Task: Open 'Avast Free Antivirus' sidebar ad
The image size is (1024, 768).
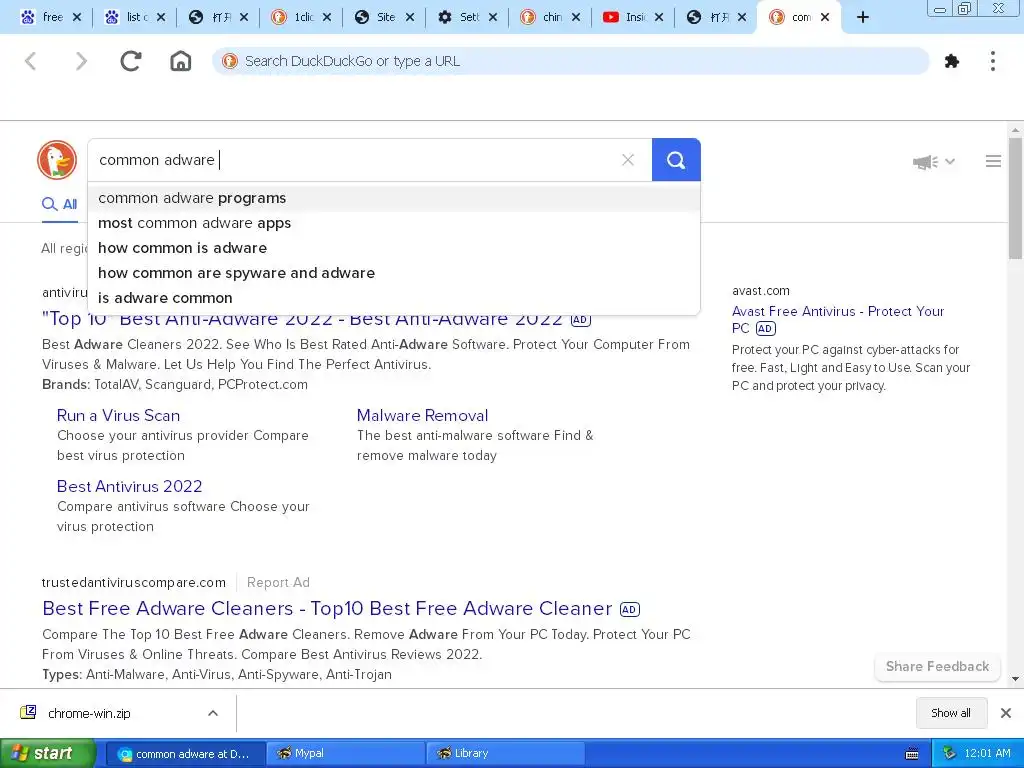Action: [838, 319]
